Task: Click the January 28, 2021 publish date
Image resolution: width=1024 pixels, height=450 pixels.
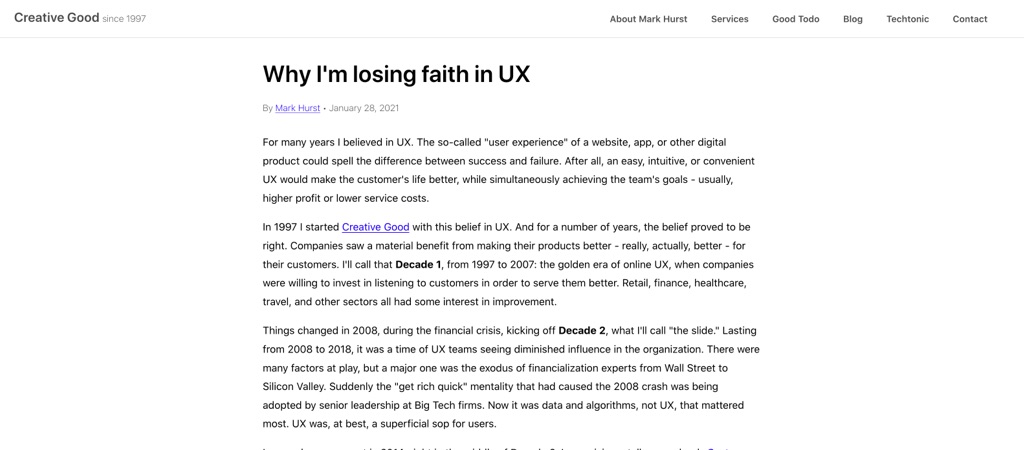Action: coord(364,108)
